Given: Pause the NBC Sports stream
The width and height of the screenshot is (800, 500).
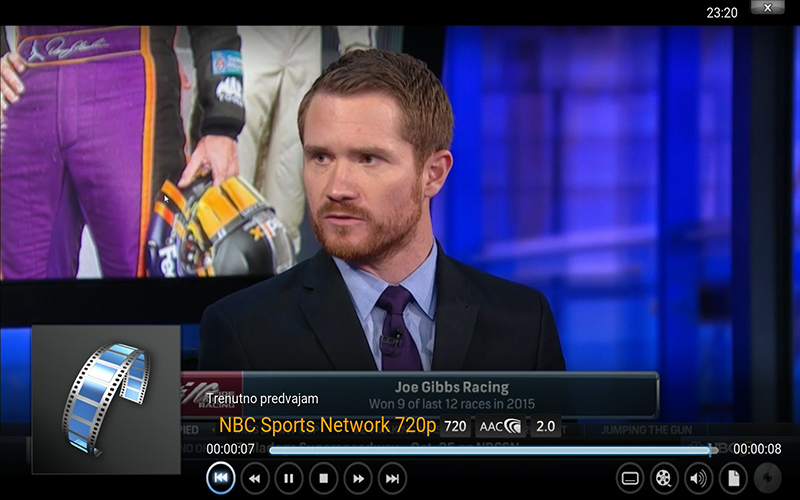Looking at the screenshot, I should point(290,478).
